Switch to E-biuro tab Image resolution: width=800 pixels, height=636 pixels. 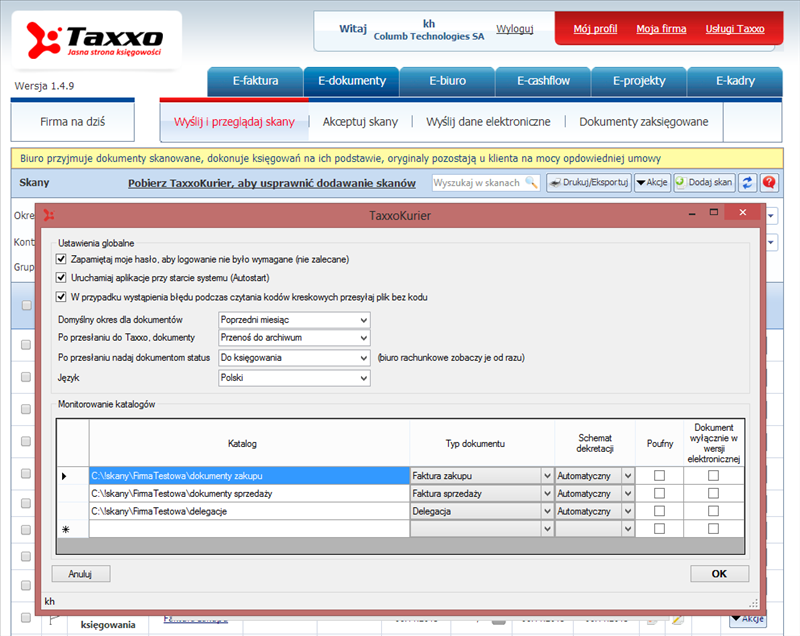tap(447, 81)
